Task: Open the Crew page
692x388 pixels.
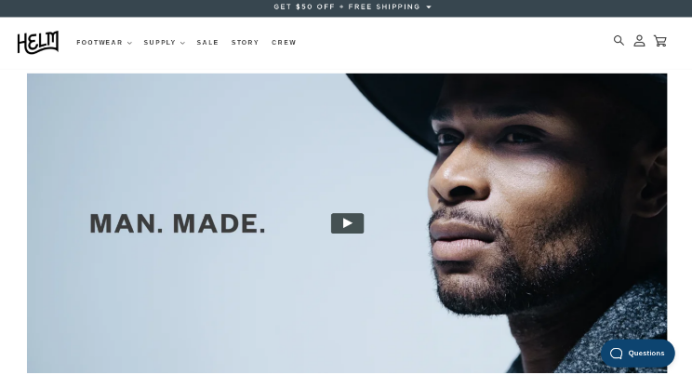Action: (x=284, y=42)
